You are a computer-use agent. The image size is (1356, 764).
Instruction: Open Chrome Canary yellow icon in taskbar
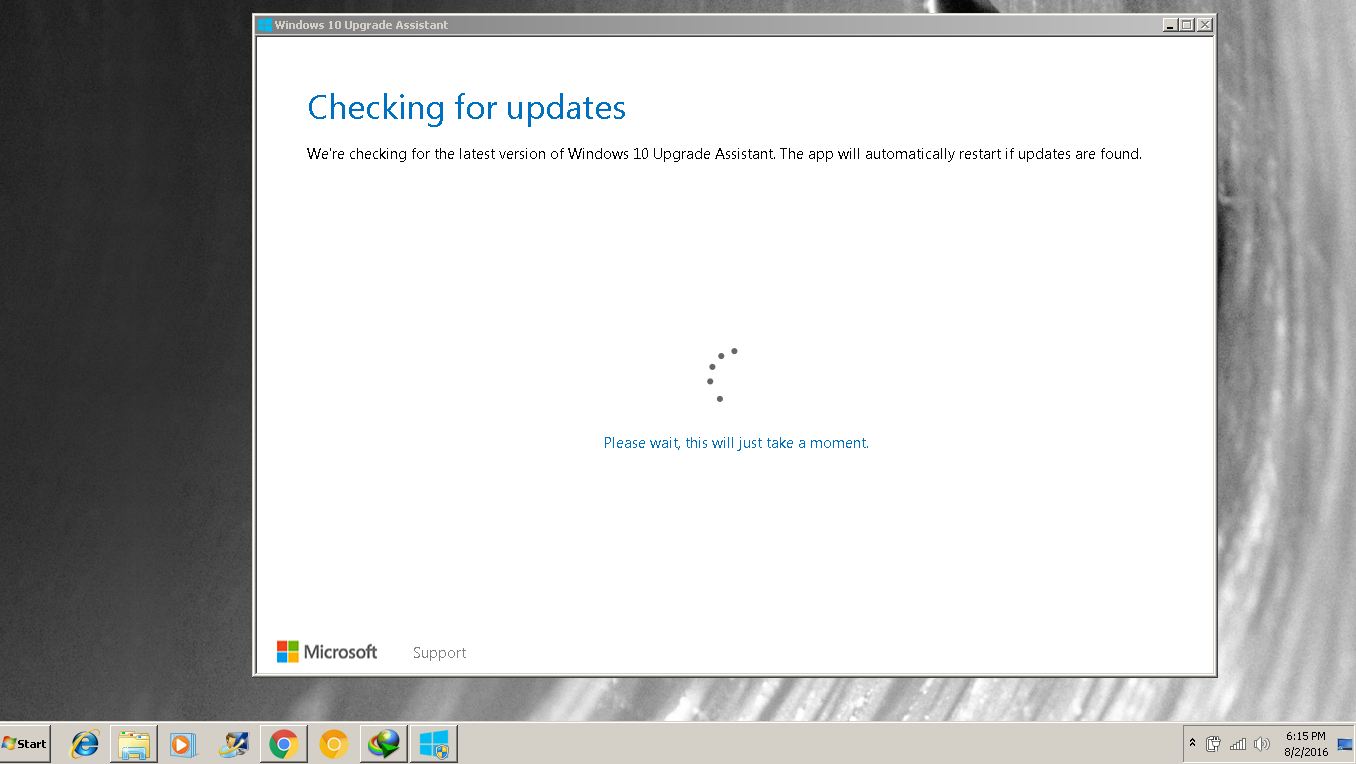333,744
